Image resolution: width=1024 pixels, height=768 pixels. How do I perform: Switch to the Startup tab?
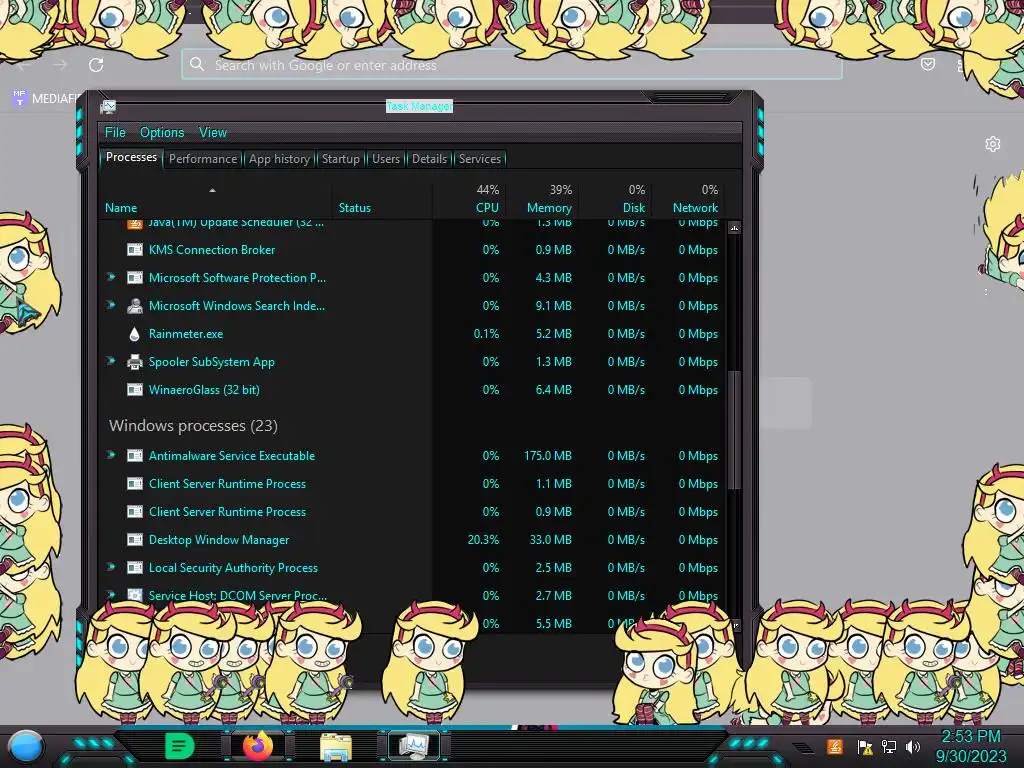tap(340, 159)
